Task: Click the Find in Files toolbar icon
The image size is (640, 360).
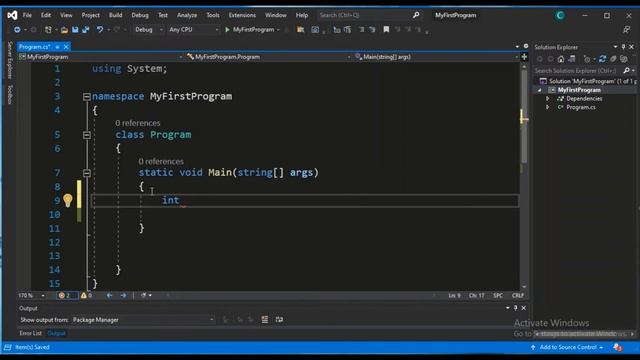Action: (300, 30)
